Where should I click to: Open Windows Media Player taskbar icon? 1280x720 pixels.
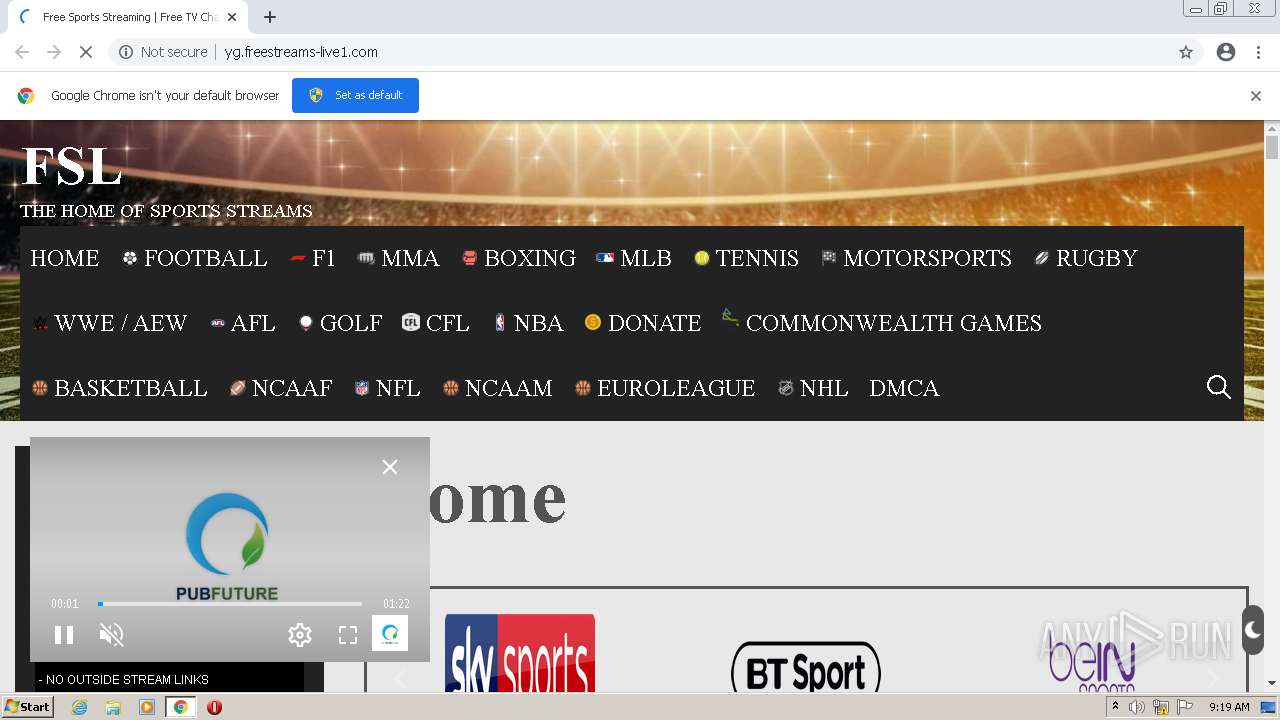[x=147, y=707]
